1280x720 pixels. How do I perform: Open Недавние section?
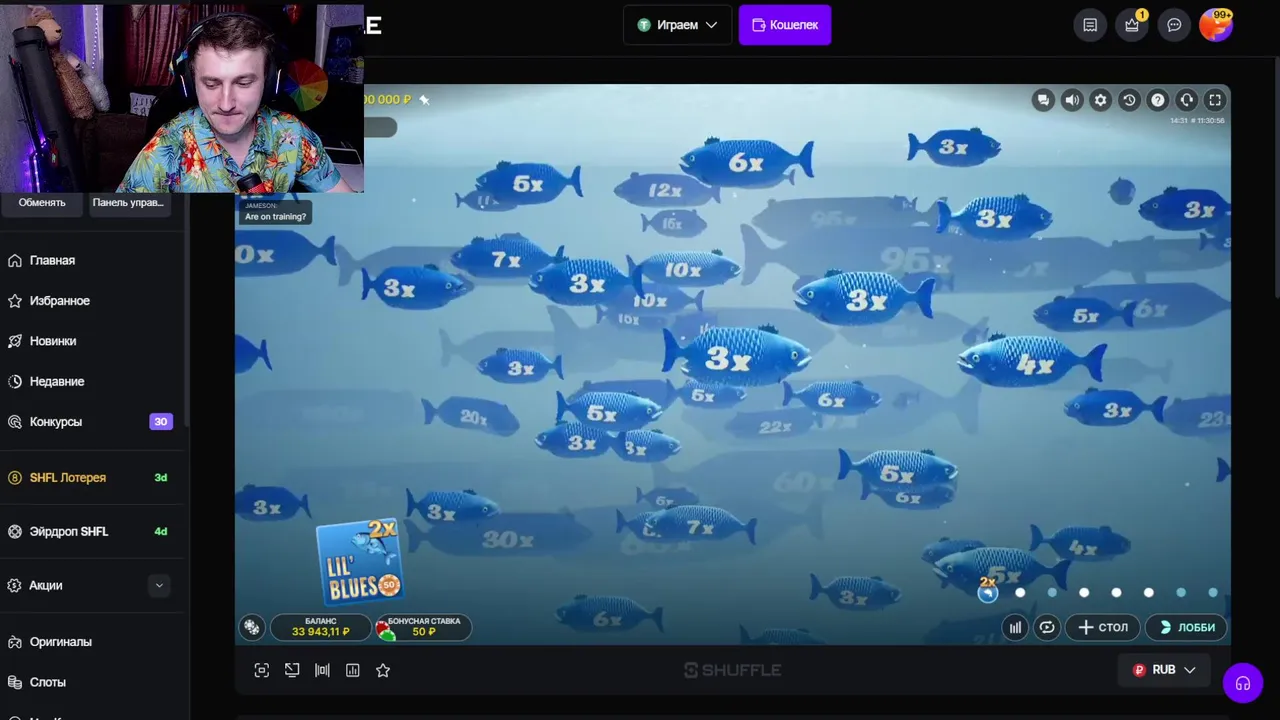pos(56,381)
